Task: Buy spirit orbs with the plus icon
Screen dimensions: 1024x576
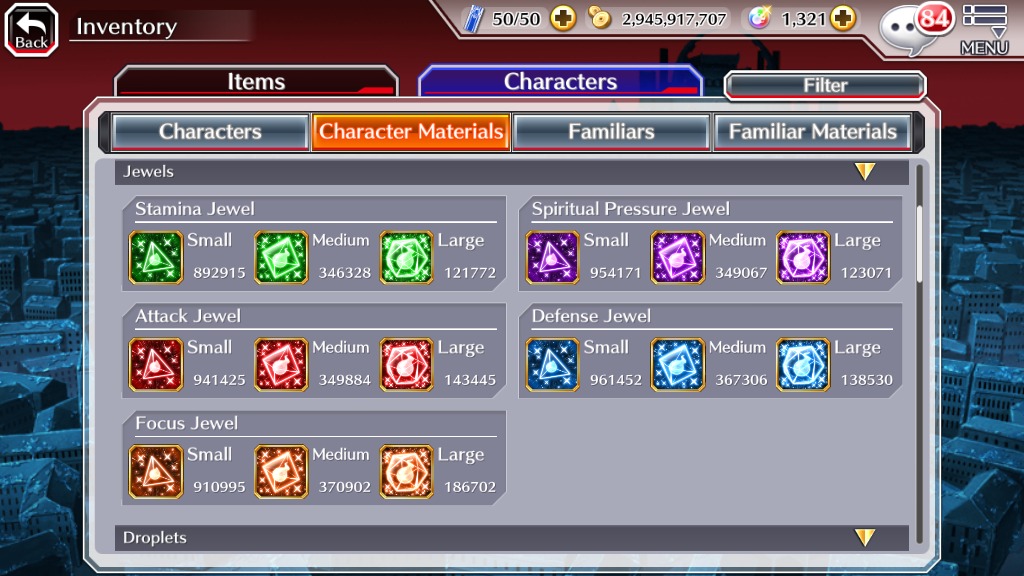Action: click(843, 18)
